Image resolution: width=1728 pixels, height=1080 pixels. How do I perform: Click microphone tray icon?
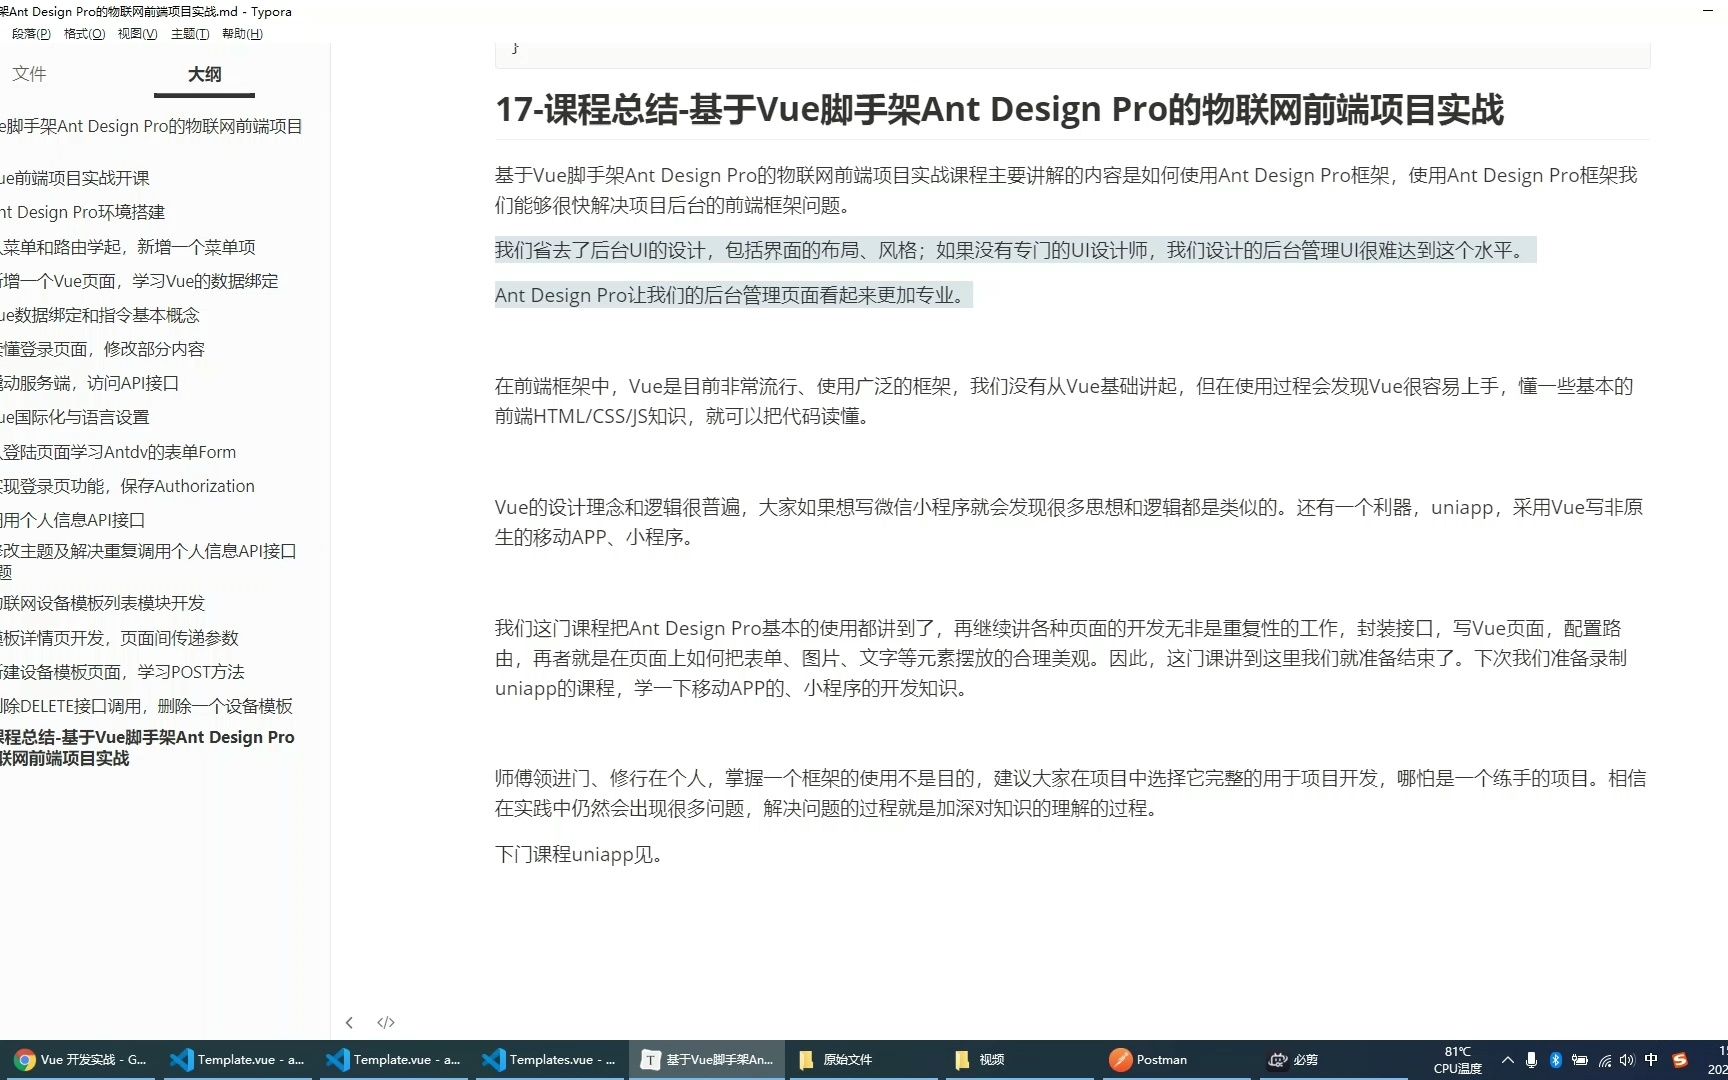coord(1531,1060)
